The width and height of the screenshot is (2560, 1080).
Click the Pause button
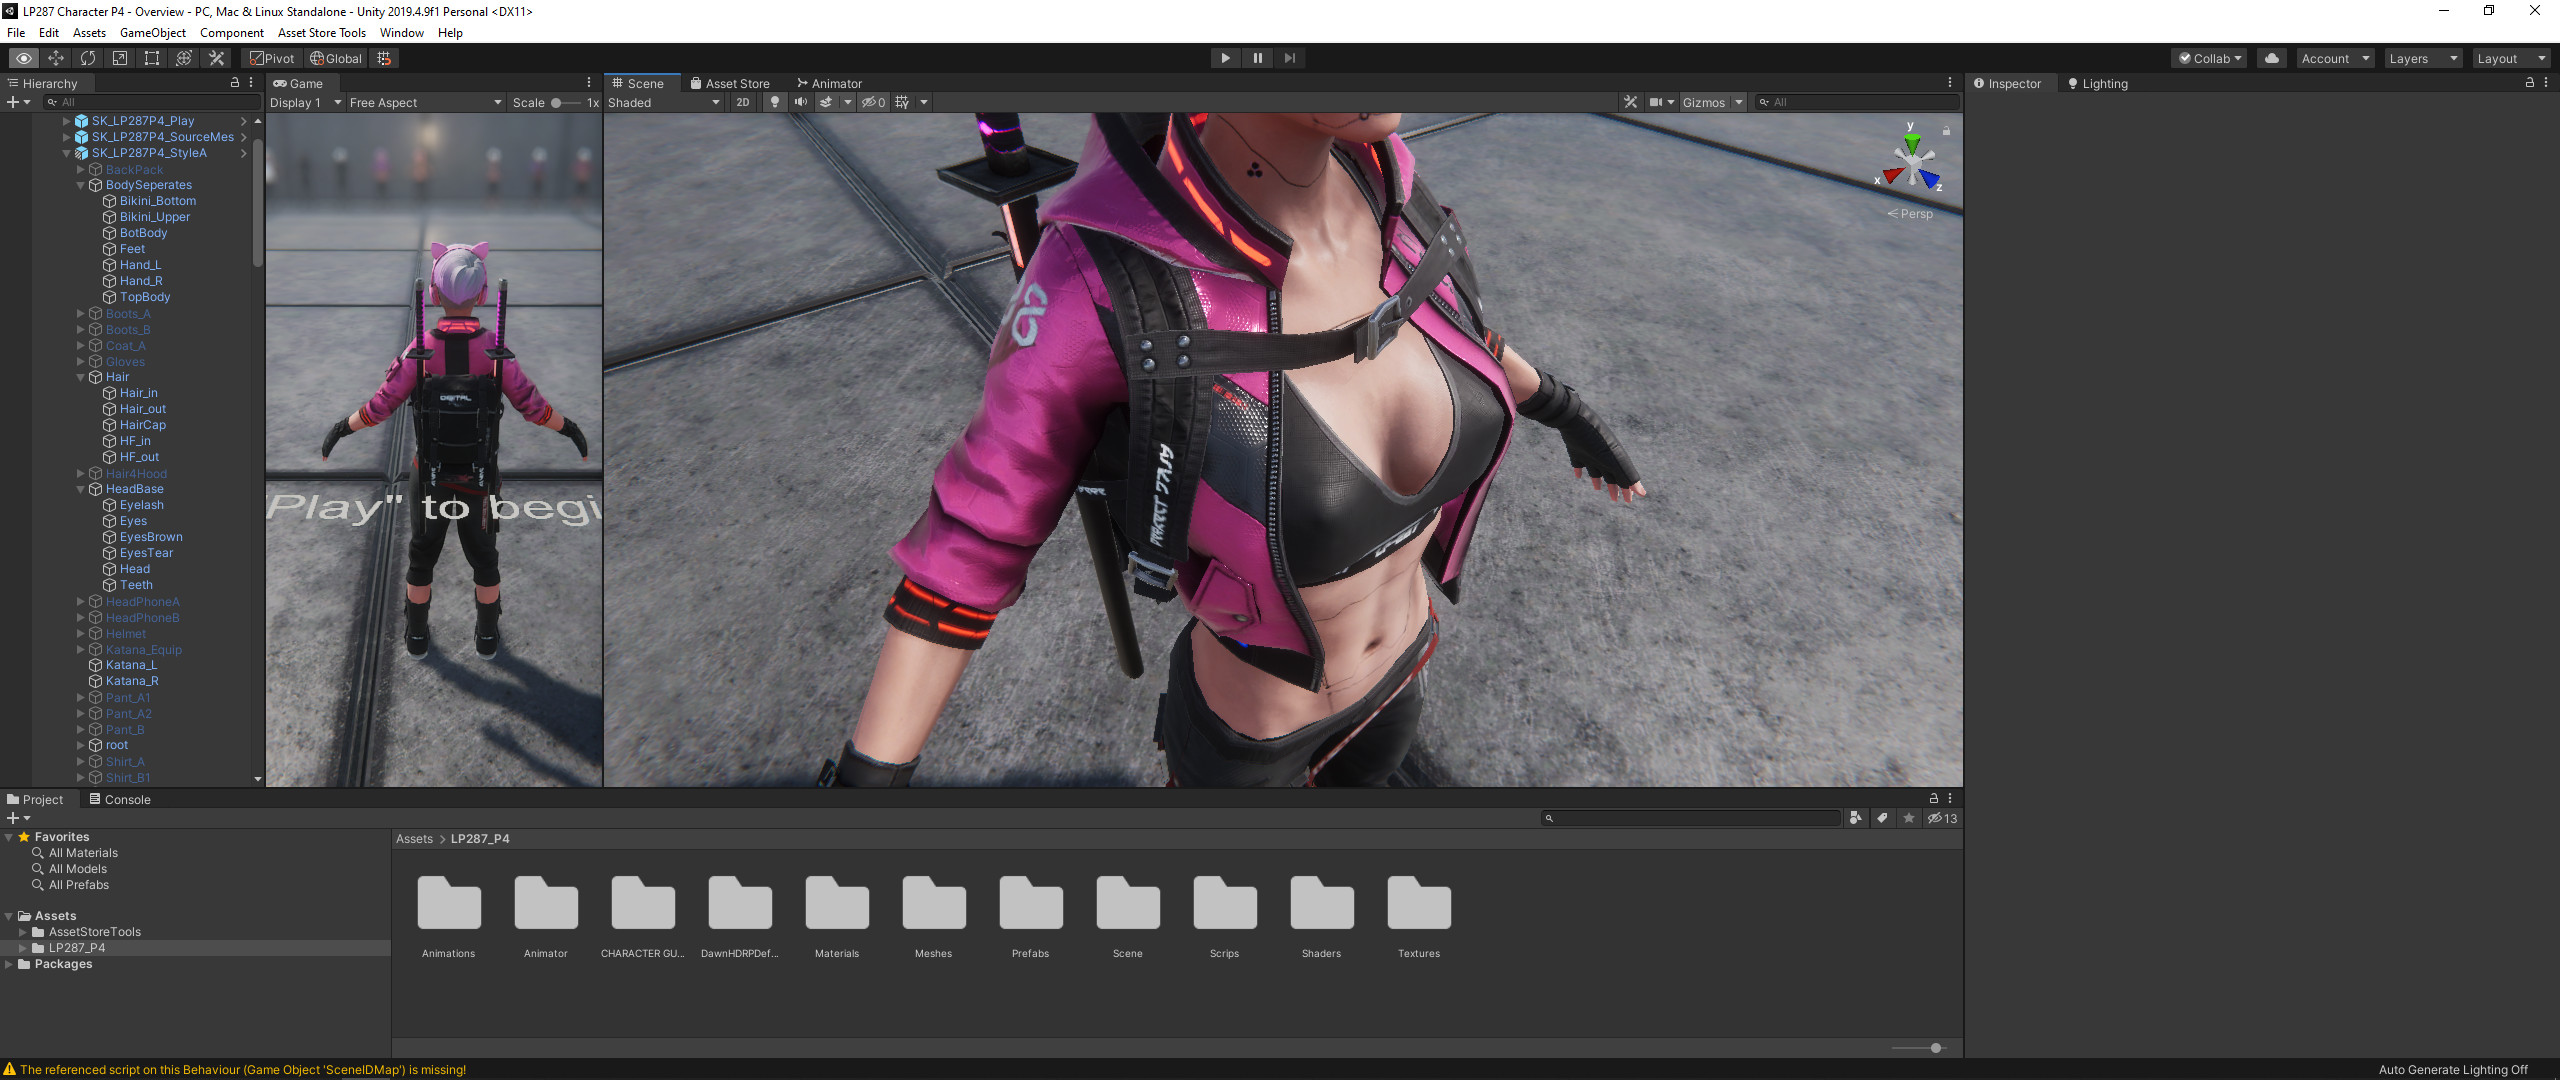[x=1257, y=58]
